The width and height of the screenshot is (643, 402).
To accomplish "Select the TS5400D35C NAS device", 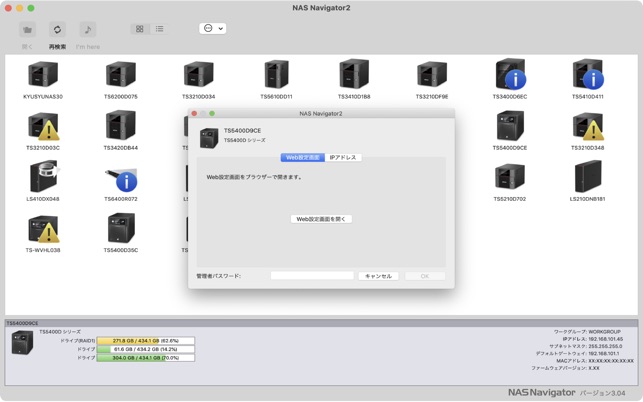I will click(x=121, y=233).
